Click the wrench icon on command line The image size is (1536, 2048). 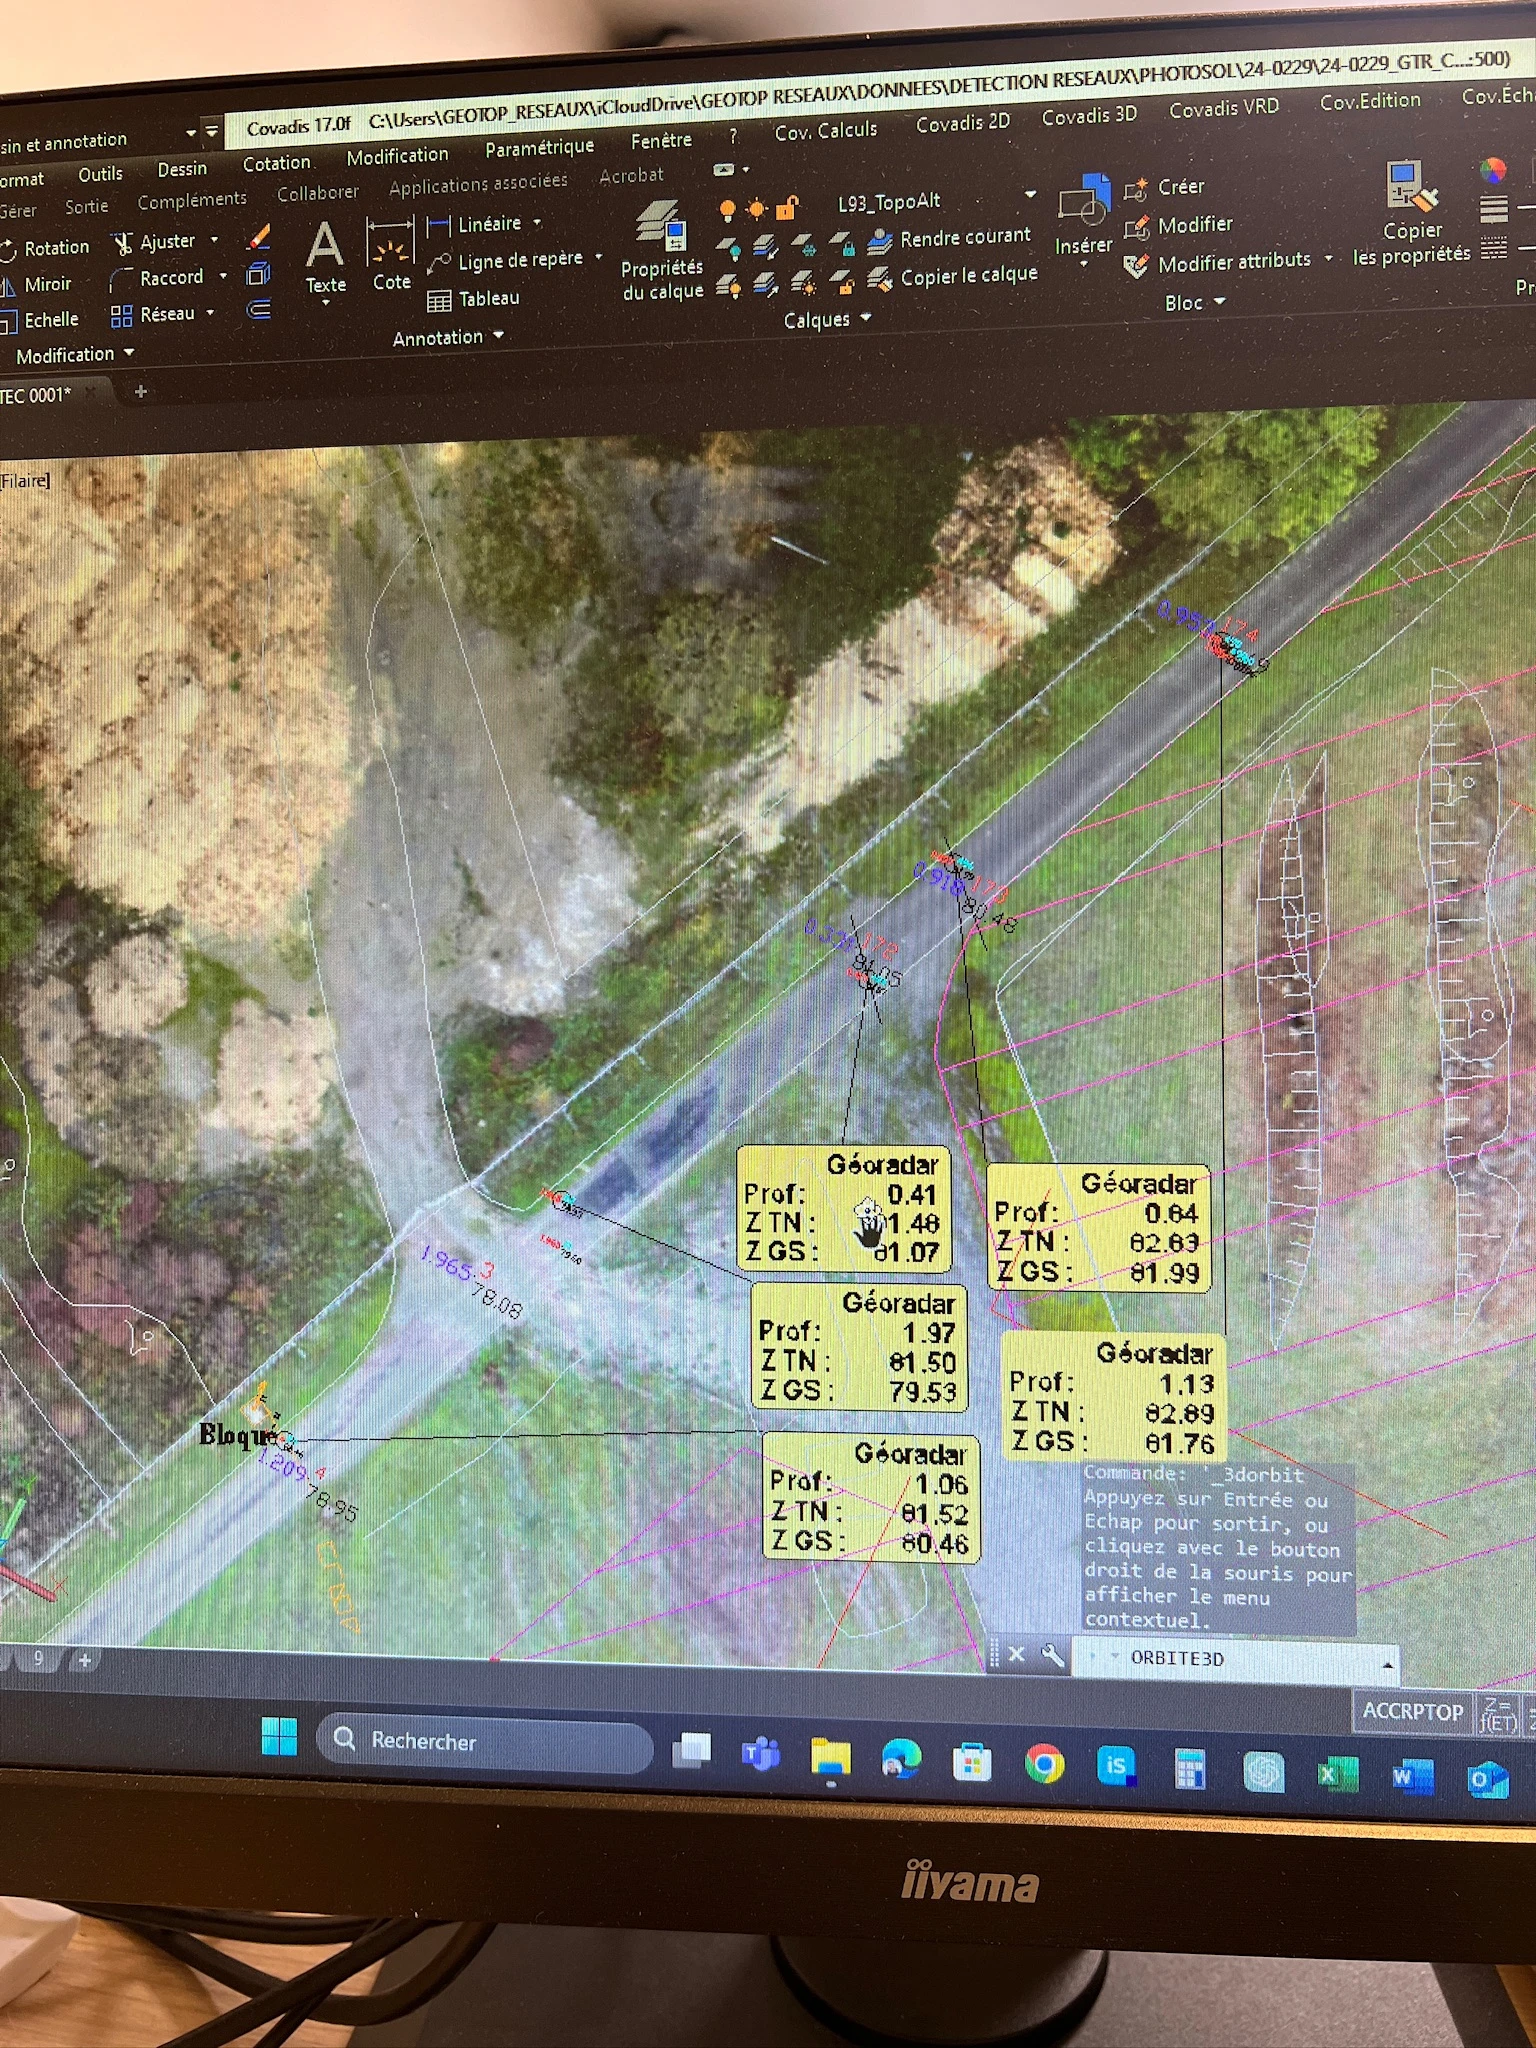pyautogui.click(x=1052, y=1655)
